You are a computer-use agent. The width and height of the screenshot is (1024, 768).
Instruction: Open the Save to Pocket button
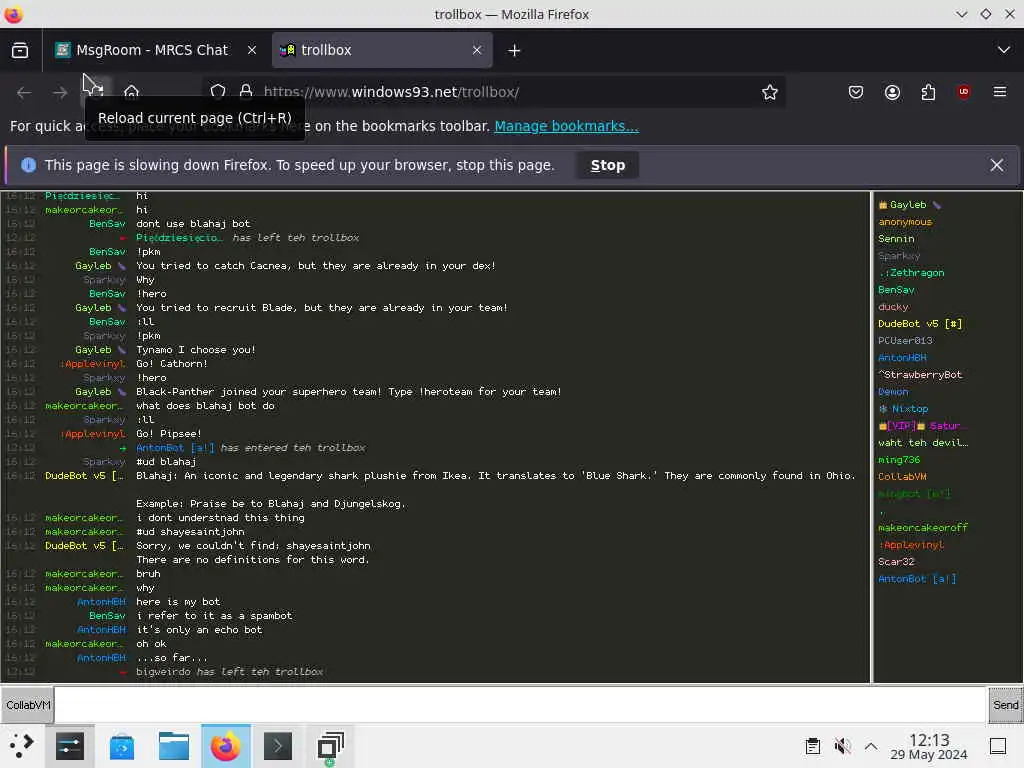pyautogui.click(x=856, y=92)
